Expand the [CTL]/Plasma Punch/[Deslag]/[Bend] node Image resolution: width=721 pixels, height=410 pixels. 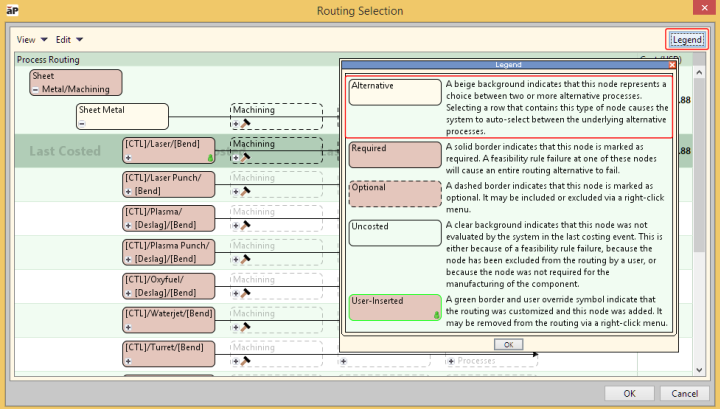coord(128,259)
